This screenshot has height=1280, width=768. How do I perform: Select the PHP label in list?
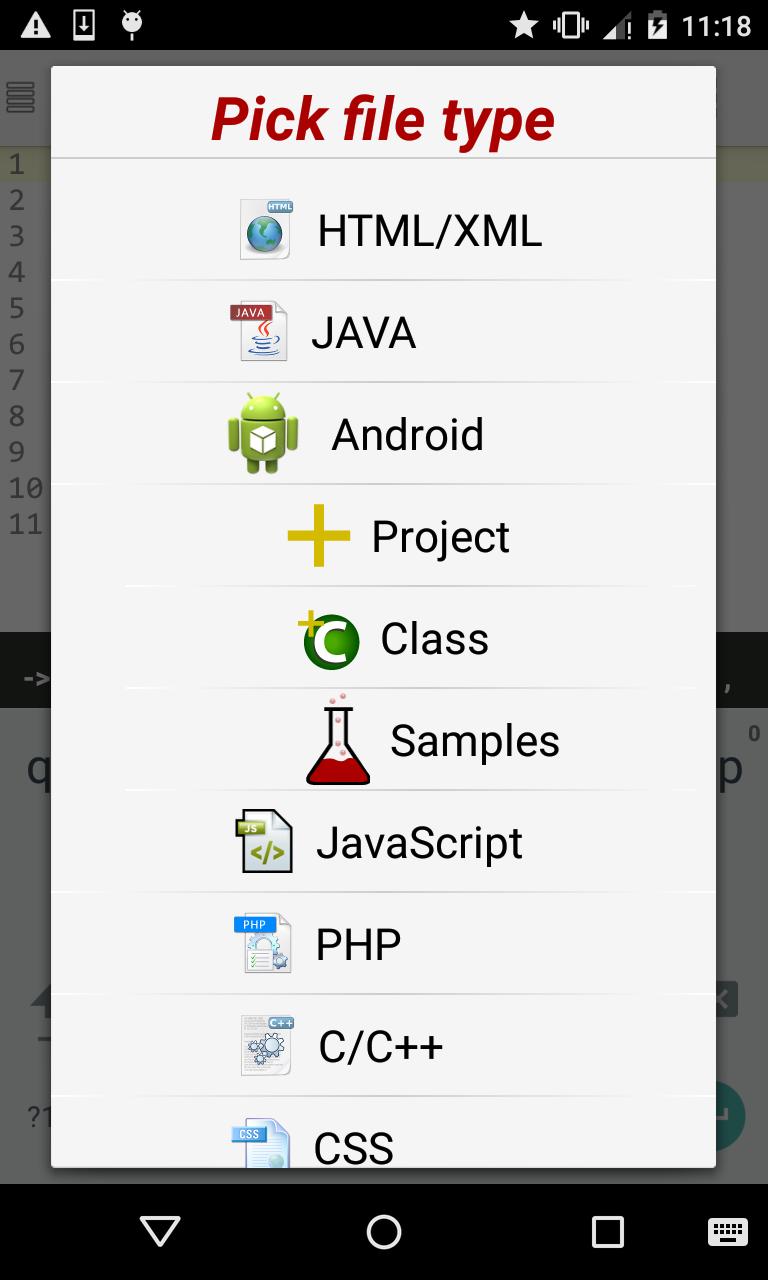click(358, 945)
